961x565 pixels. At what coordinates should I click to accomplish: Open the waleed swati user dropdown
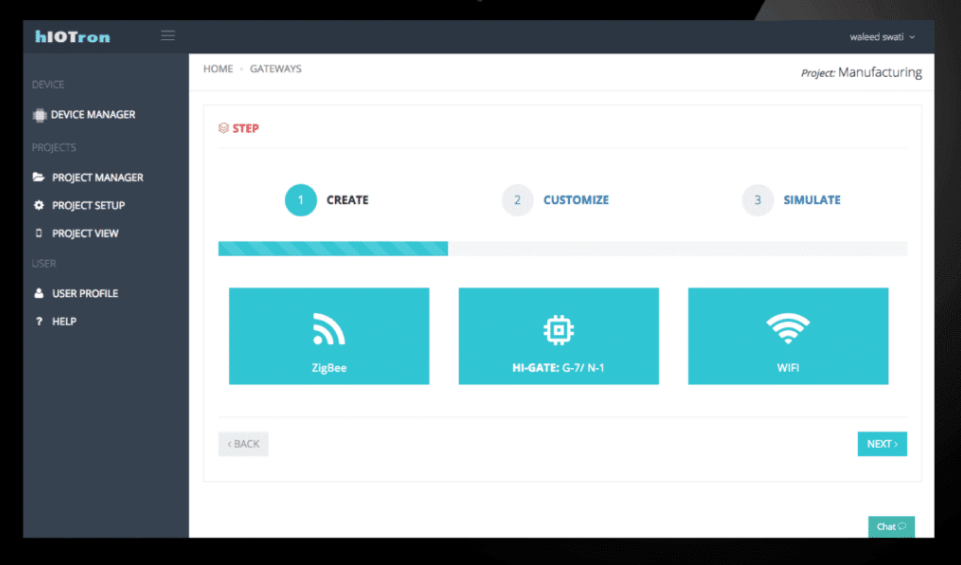pyautogui.click(x=882, y=37)
